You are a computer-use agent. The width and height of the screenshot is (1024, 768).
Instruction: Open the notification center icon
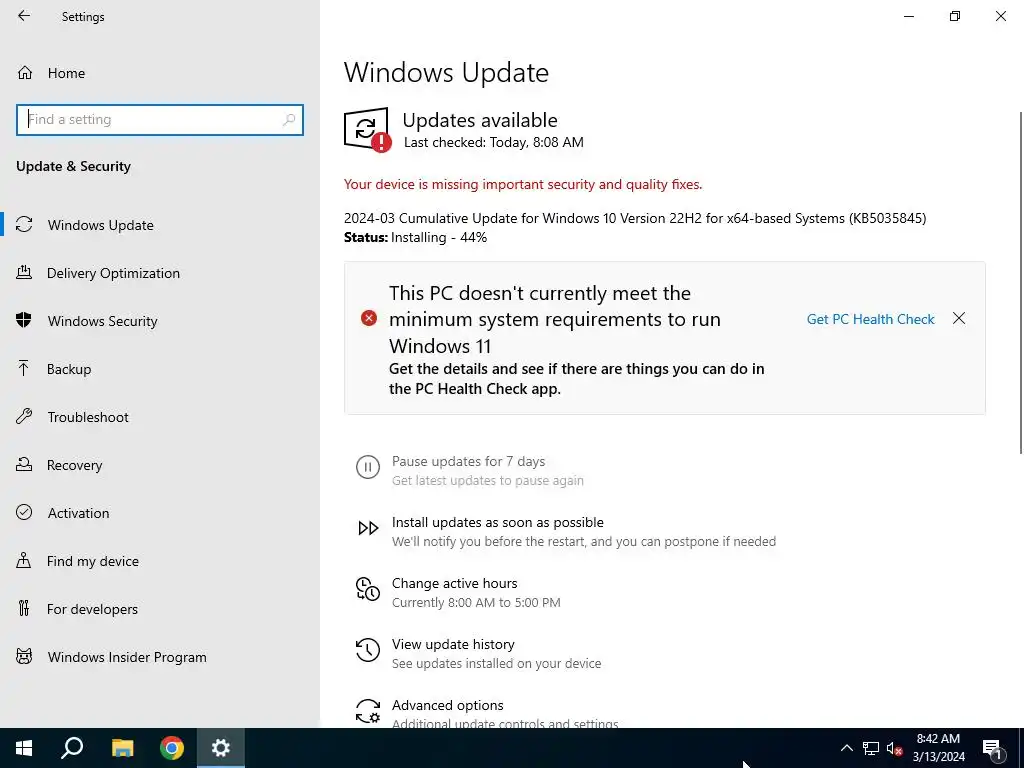[992, 748]
